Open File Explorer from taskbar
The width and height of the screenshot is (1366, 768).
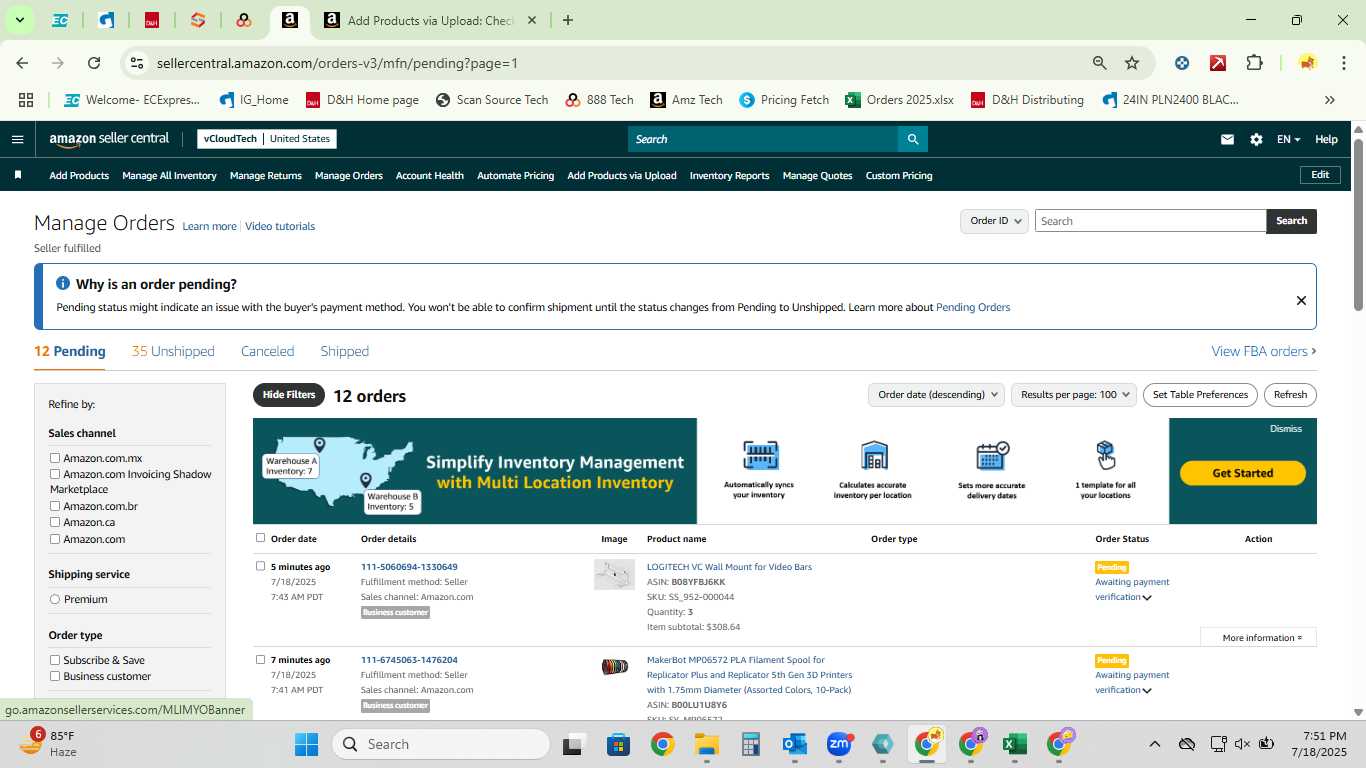(707, 744)
